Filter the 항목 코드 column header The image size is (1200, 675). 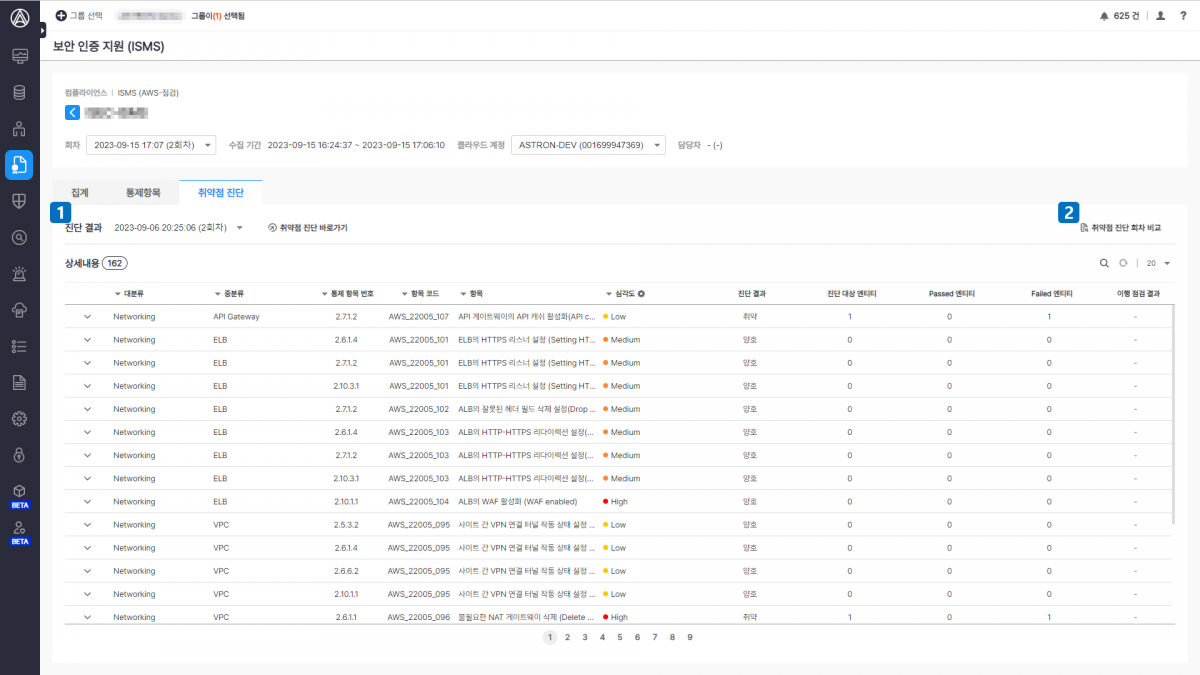coord(405,294)
